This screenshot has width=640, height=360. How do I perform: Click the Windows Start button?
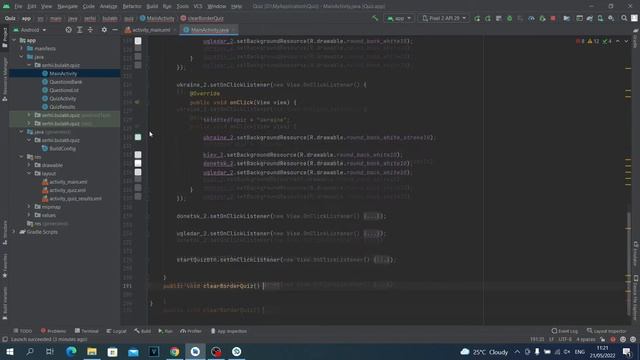(9, 351)
